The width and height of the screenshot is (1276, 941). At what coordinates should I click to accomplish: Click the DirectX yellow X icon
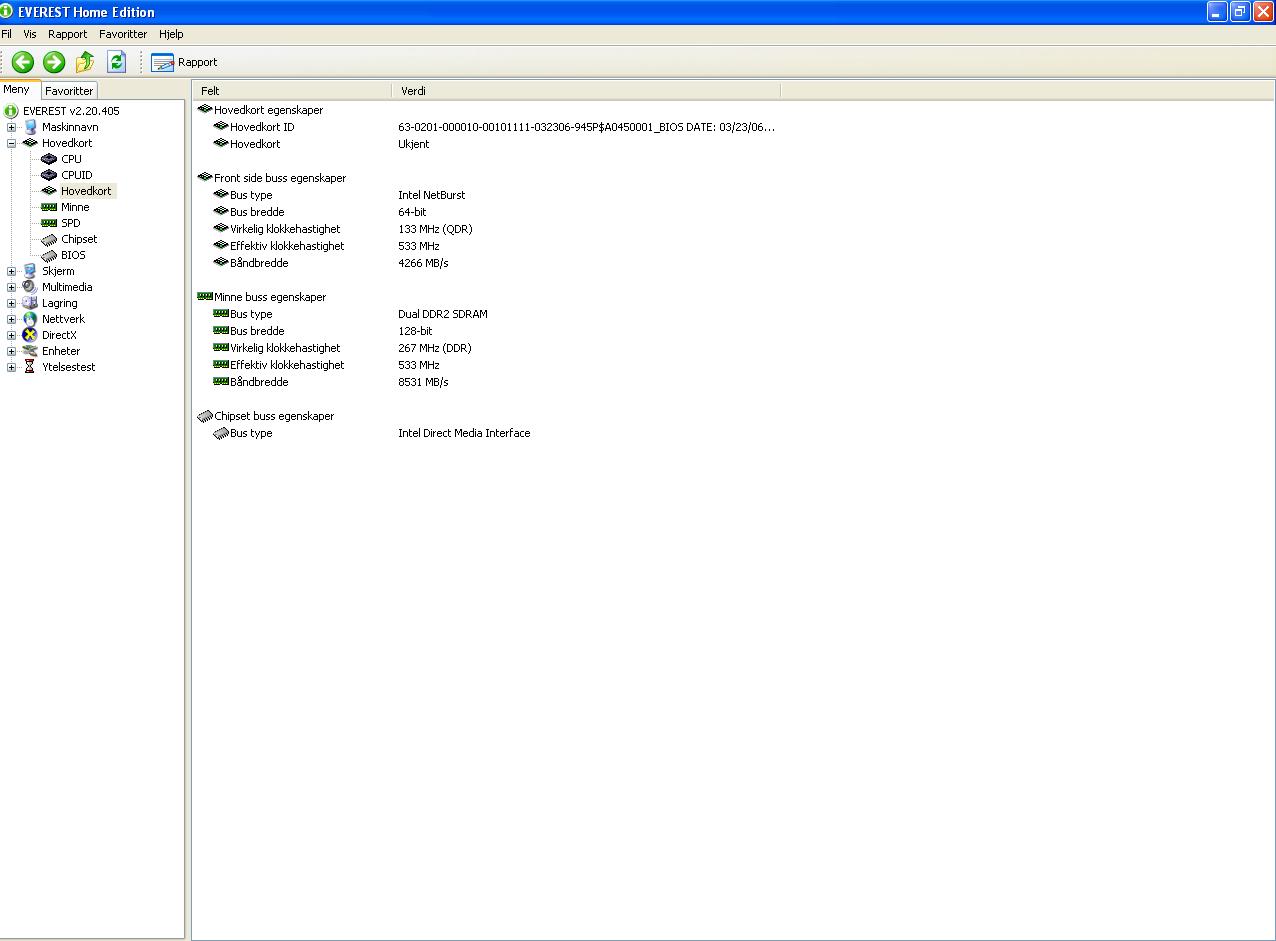[x=30, y=335]
